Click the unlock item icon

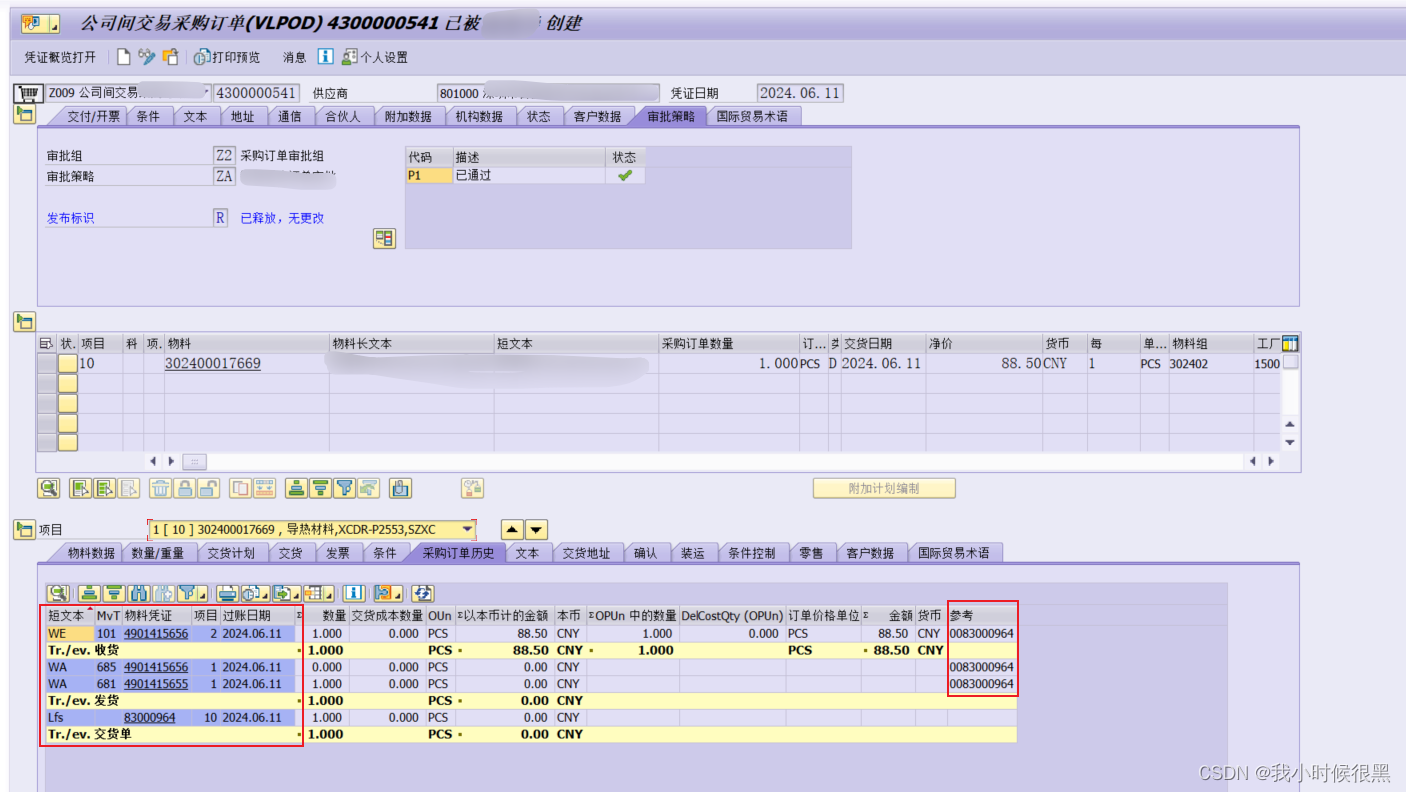tap(208, 489)
